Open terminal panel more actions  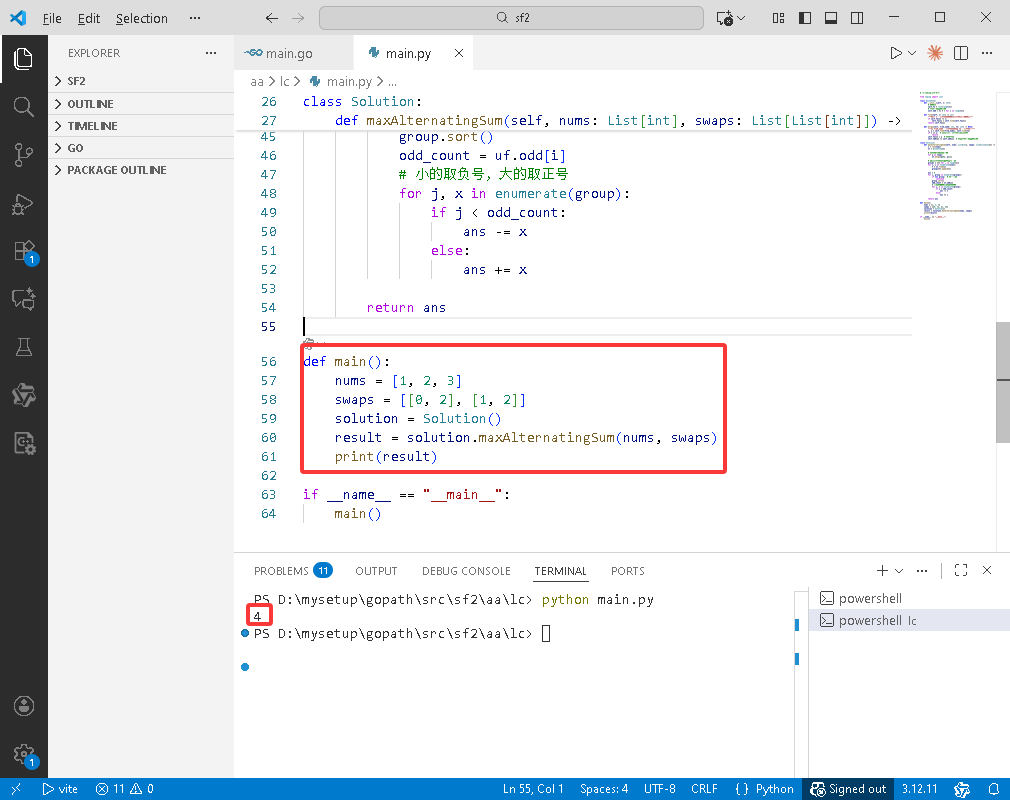click(x=922, y=570)
